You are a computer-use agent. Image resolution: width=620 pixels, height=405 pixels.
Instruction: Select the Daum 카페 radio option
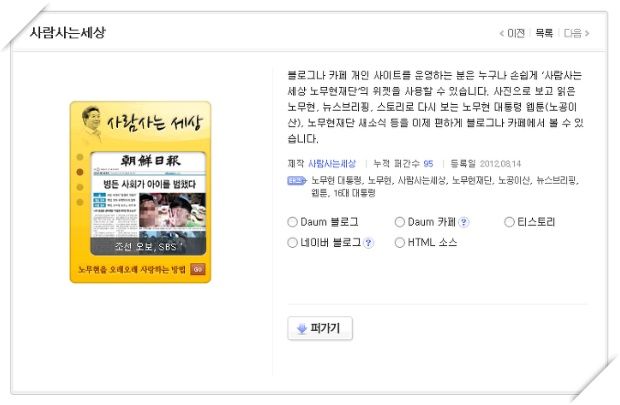pyautogui.click(x=400, y=222)
